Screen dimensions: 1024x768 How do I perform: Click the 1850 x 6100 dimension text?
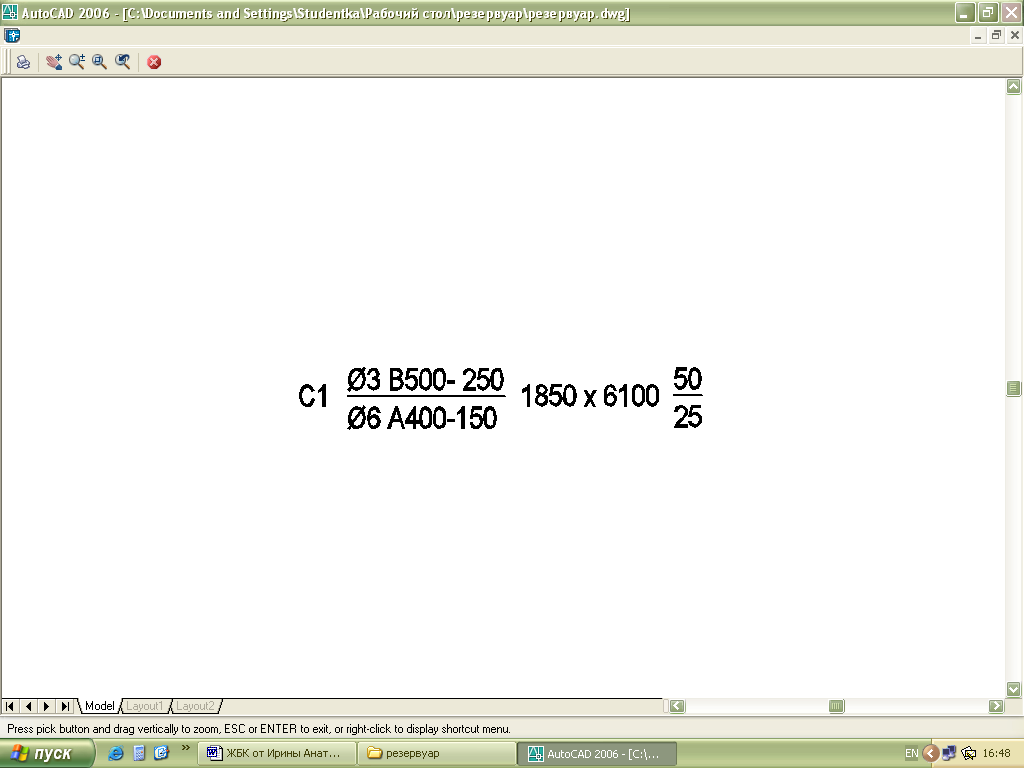point(590,396)
